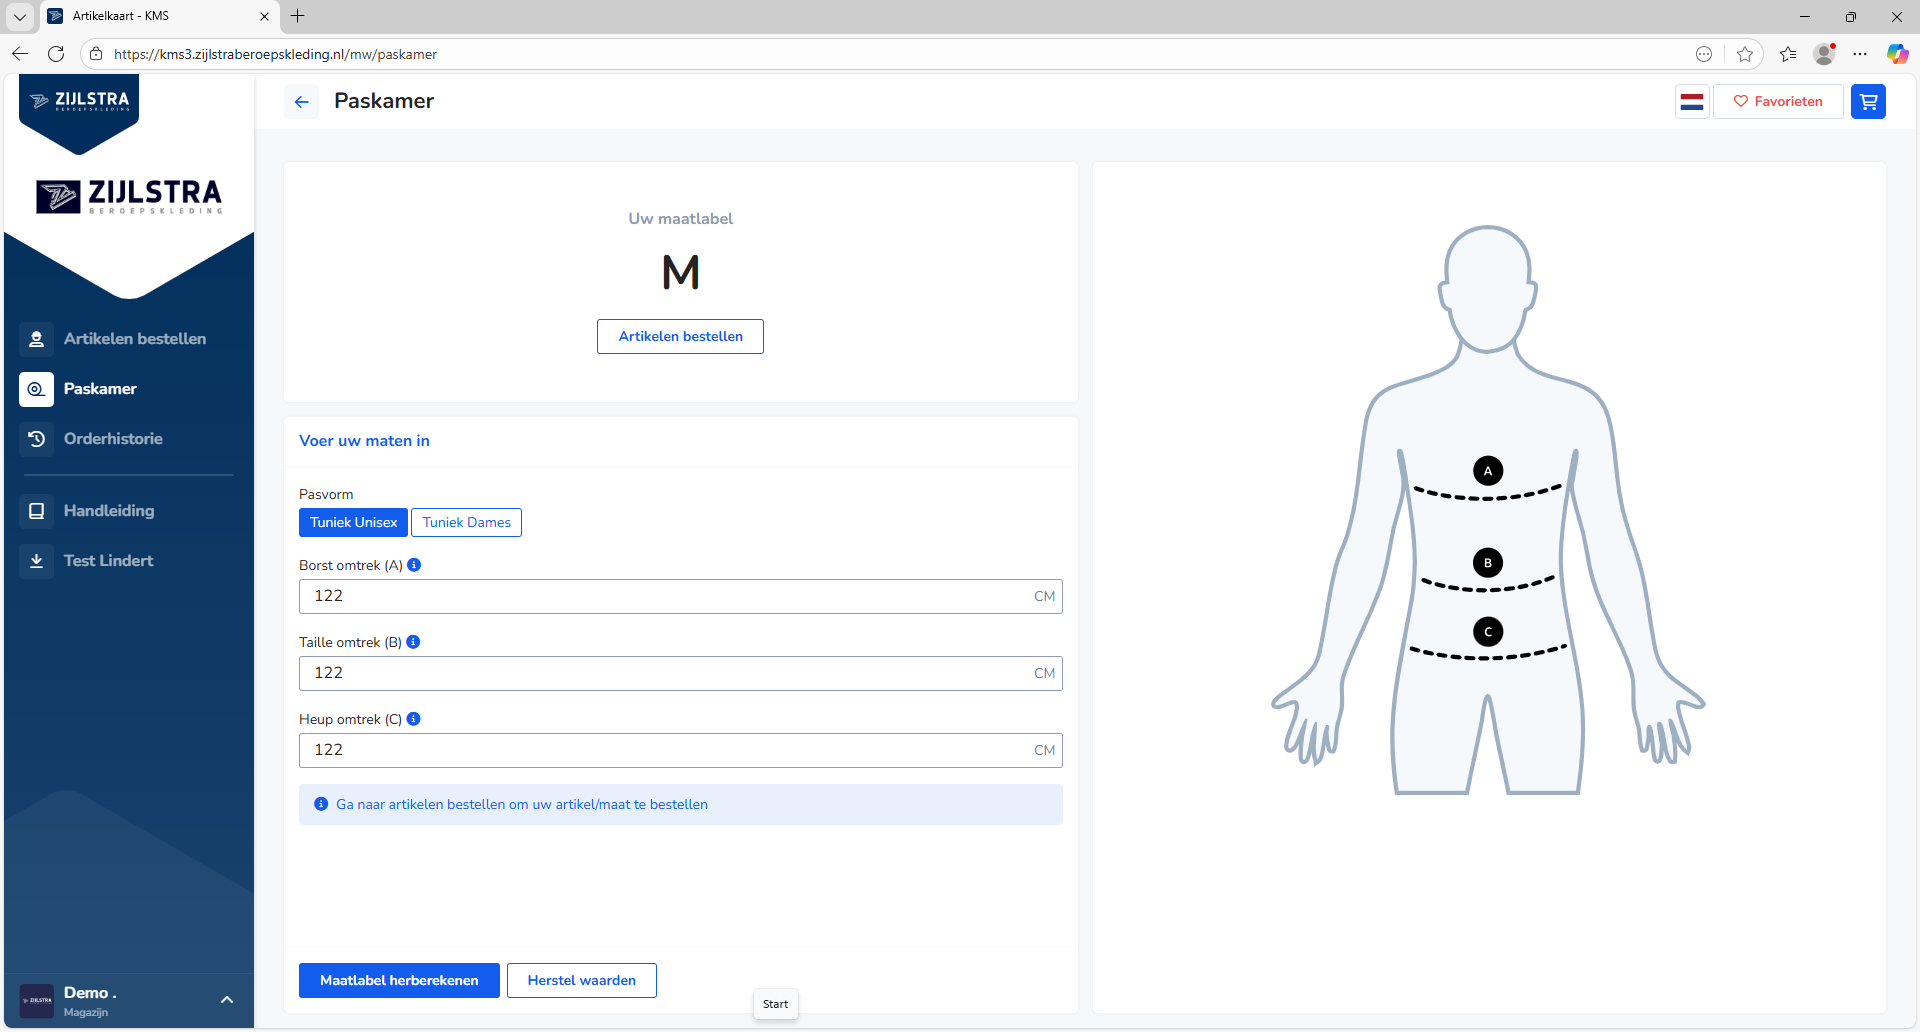Click info icon next to Taille omtrek (B)
This screenshot has height=1032, width=1920.
coord(413,642)
